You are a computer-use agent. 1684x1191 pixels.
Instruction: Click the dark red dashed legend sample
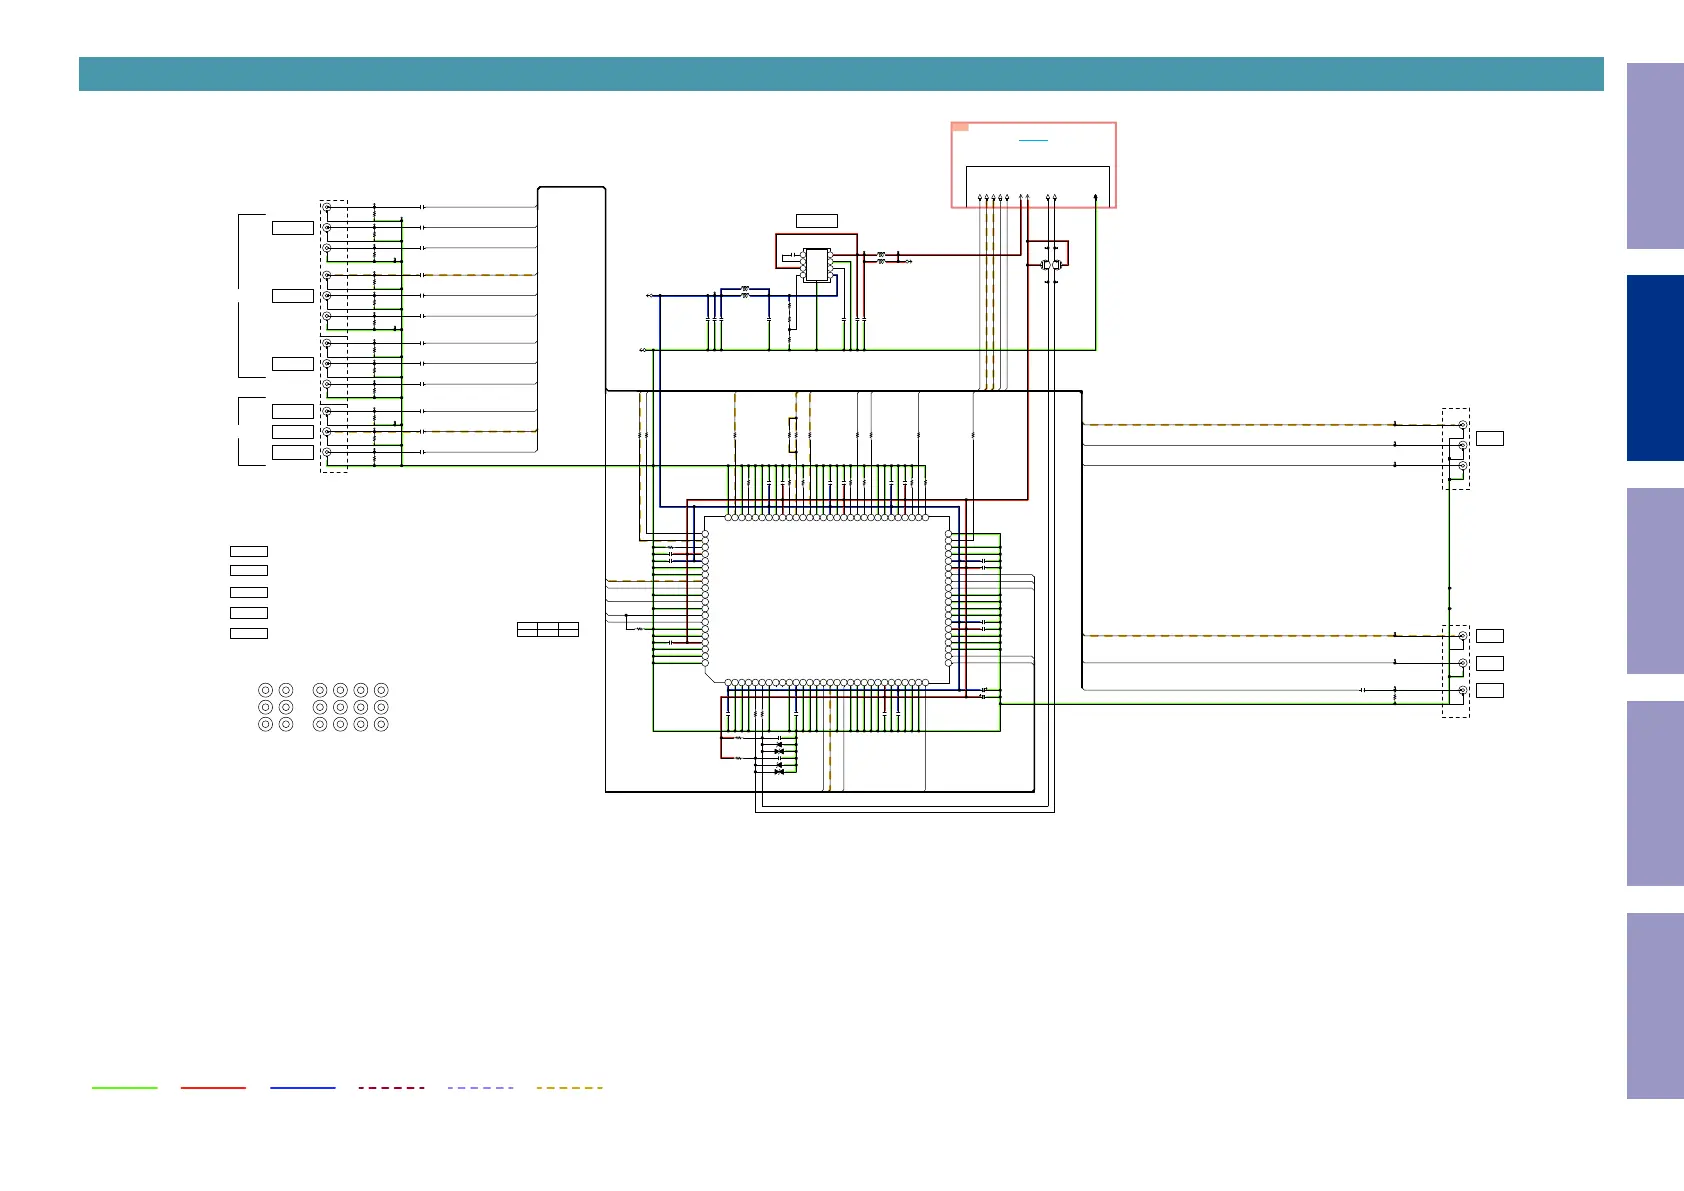click(391, 1087)
